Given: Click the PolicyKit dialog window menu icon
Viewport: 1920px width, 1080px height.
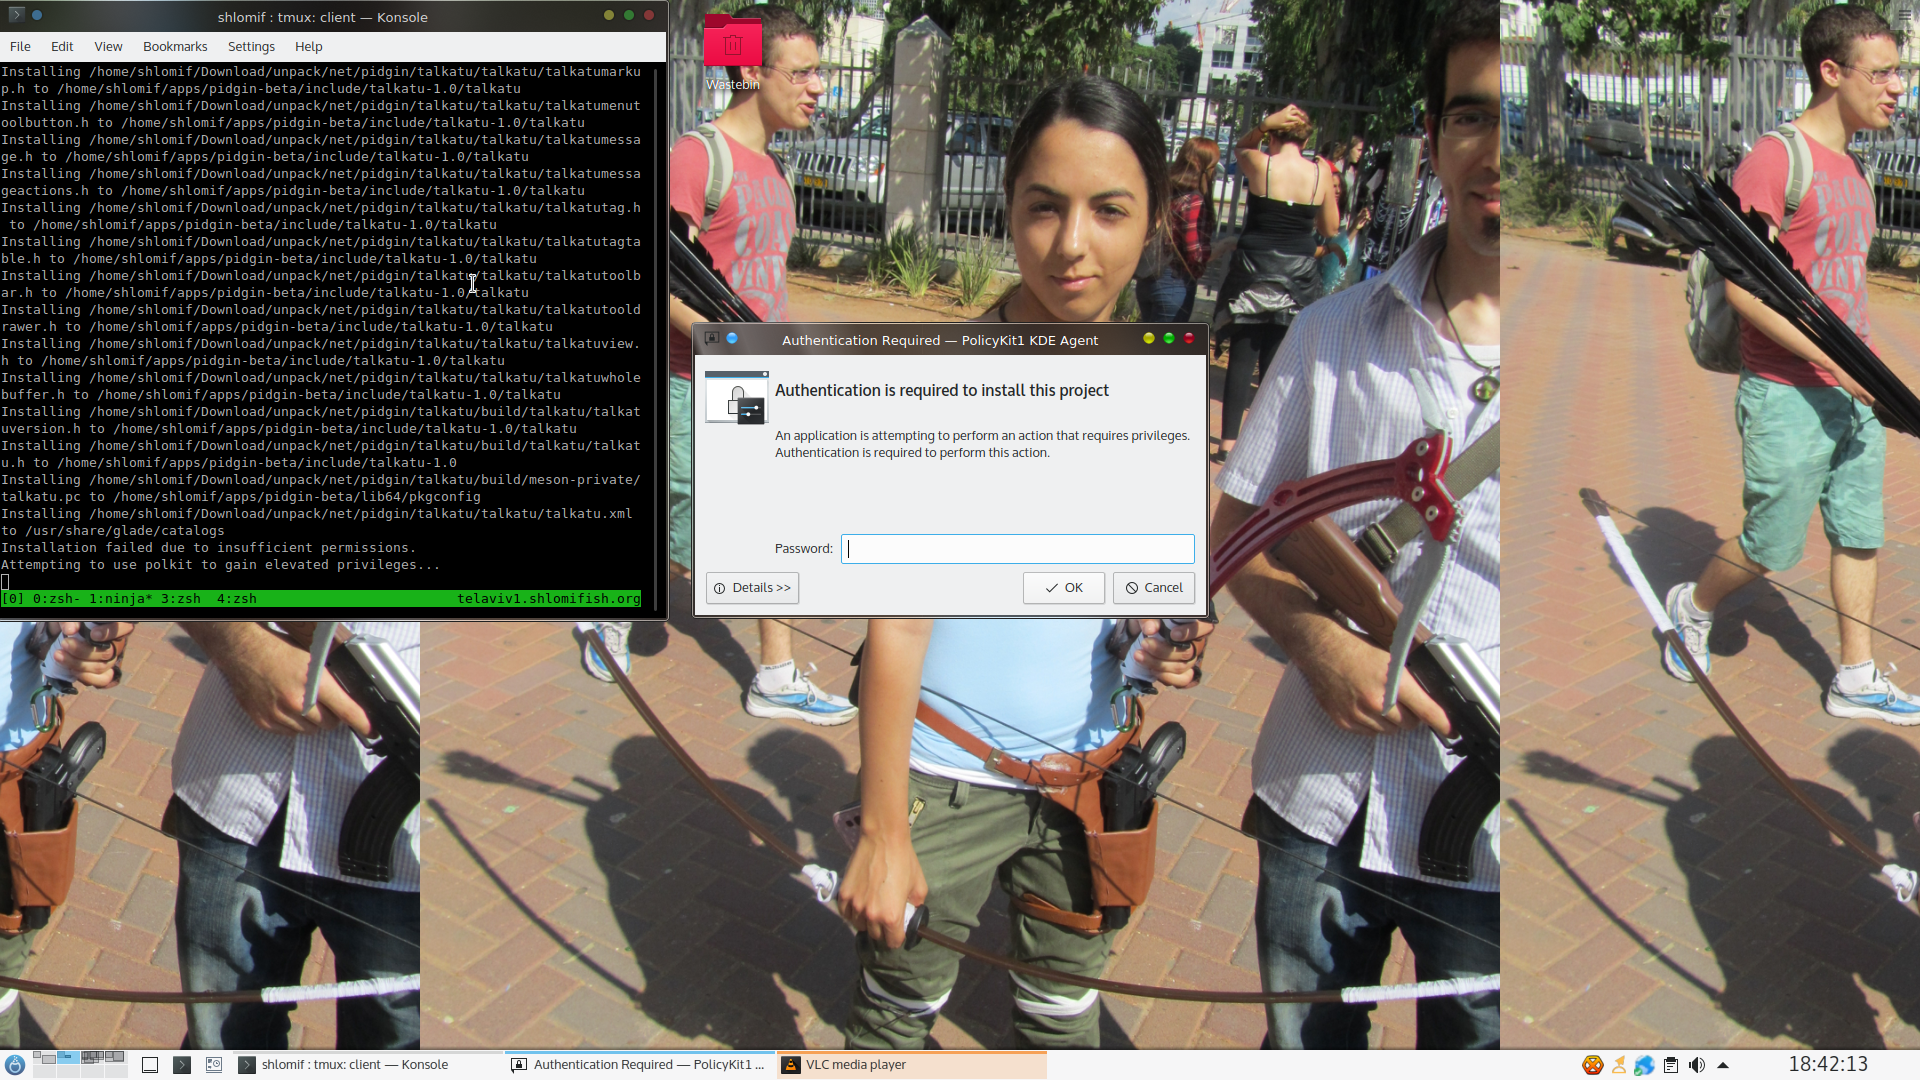Looking at the screenshot, I should coord(712,339).
